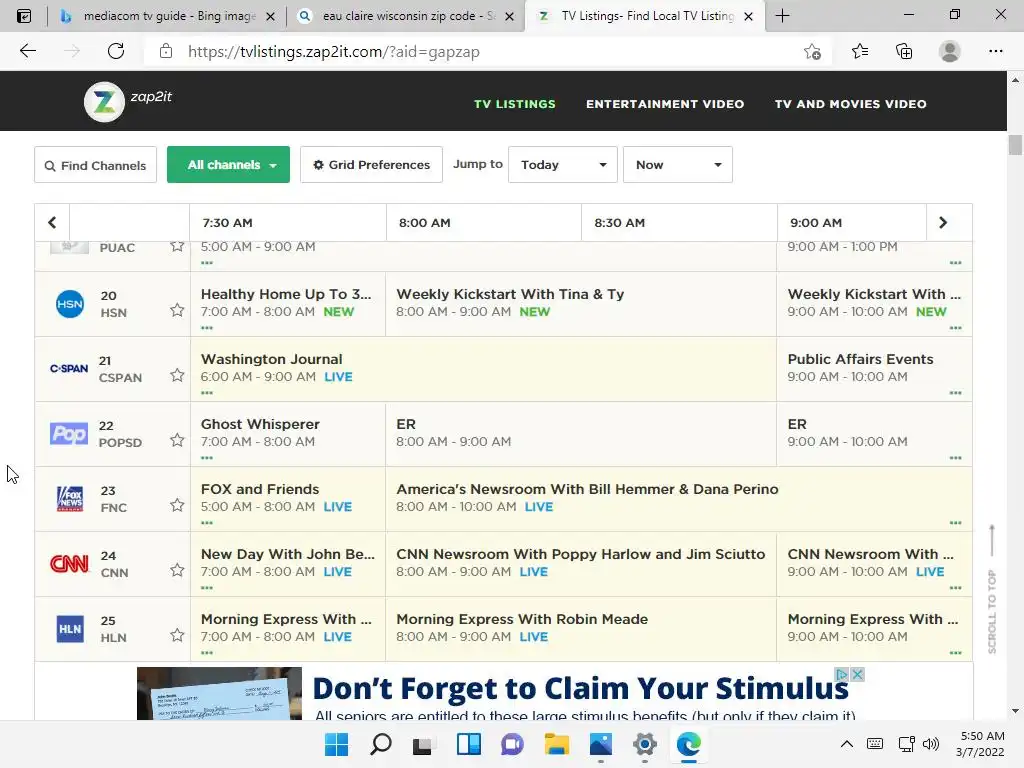
Task: Open Grid Preferences
Action: tap(371, 165)
